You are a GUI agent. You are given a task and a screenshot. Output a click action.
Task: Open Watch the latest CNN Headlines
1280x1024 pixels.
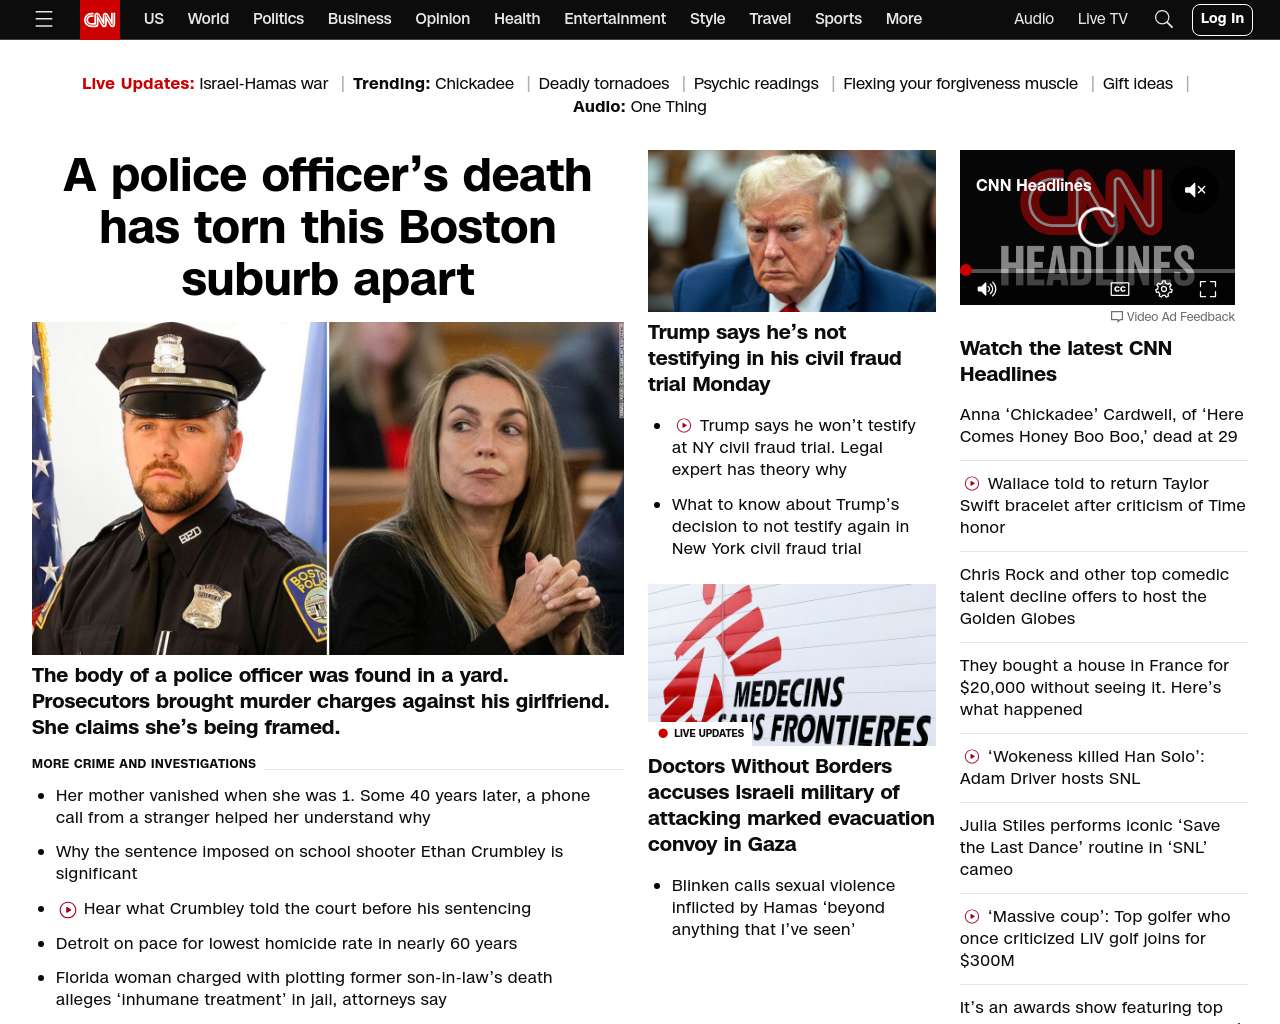tap(1066, 361)
